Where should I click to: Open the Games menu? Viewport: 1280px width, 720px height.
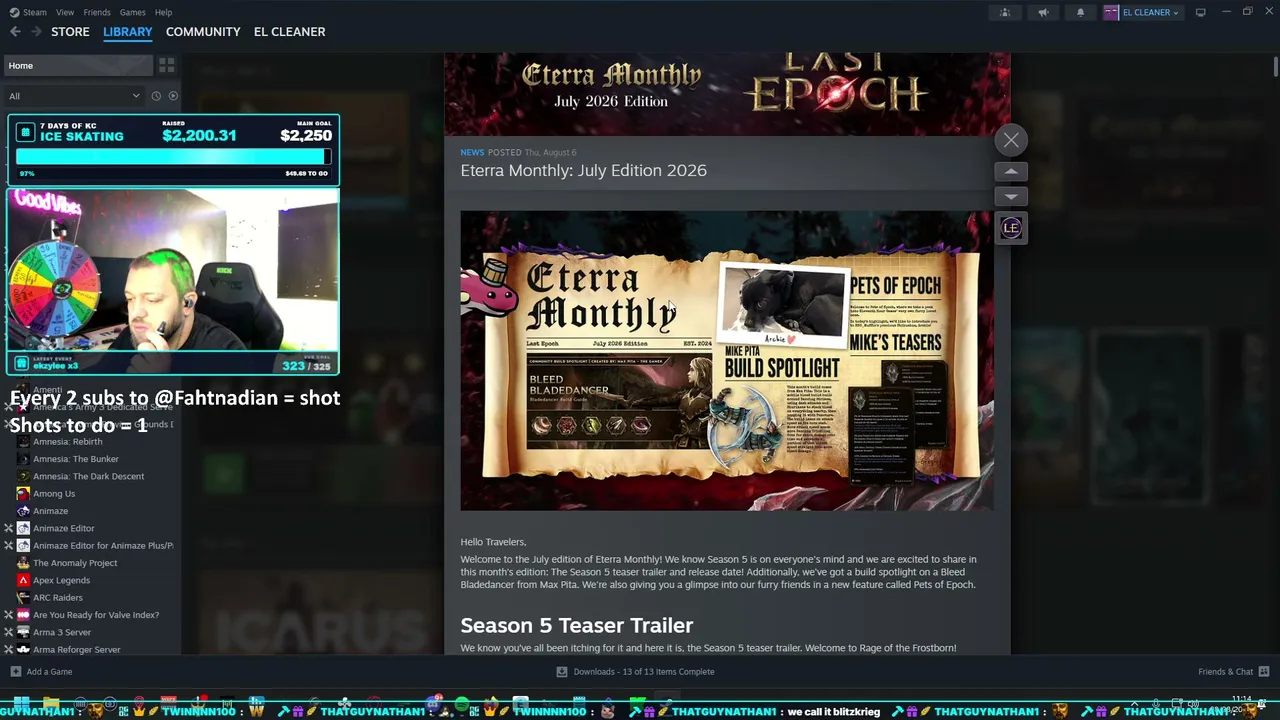[x=132, y=12]
